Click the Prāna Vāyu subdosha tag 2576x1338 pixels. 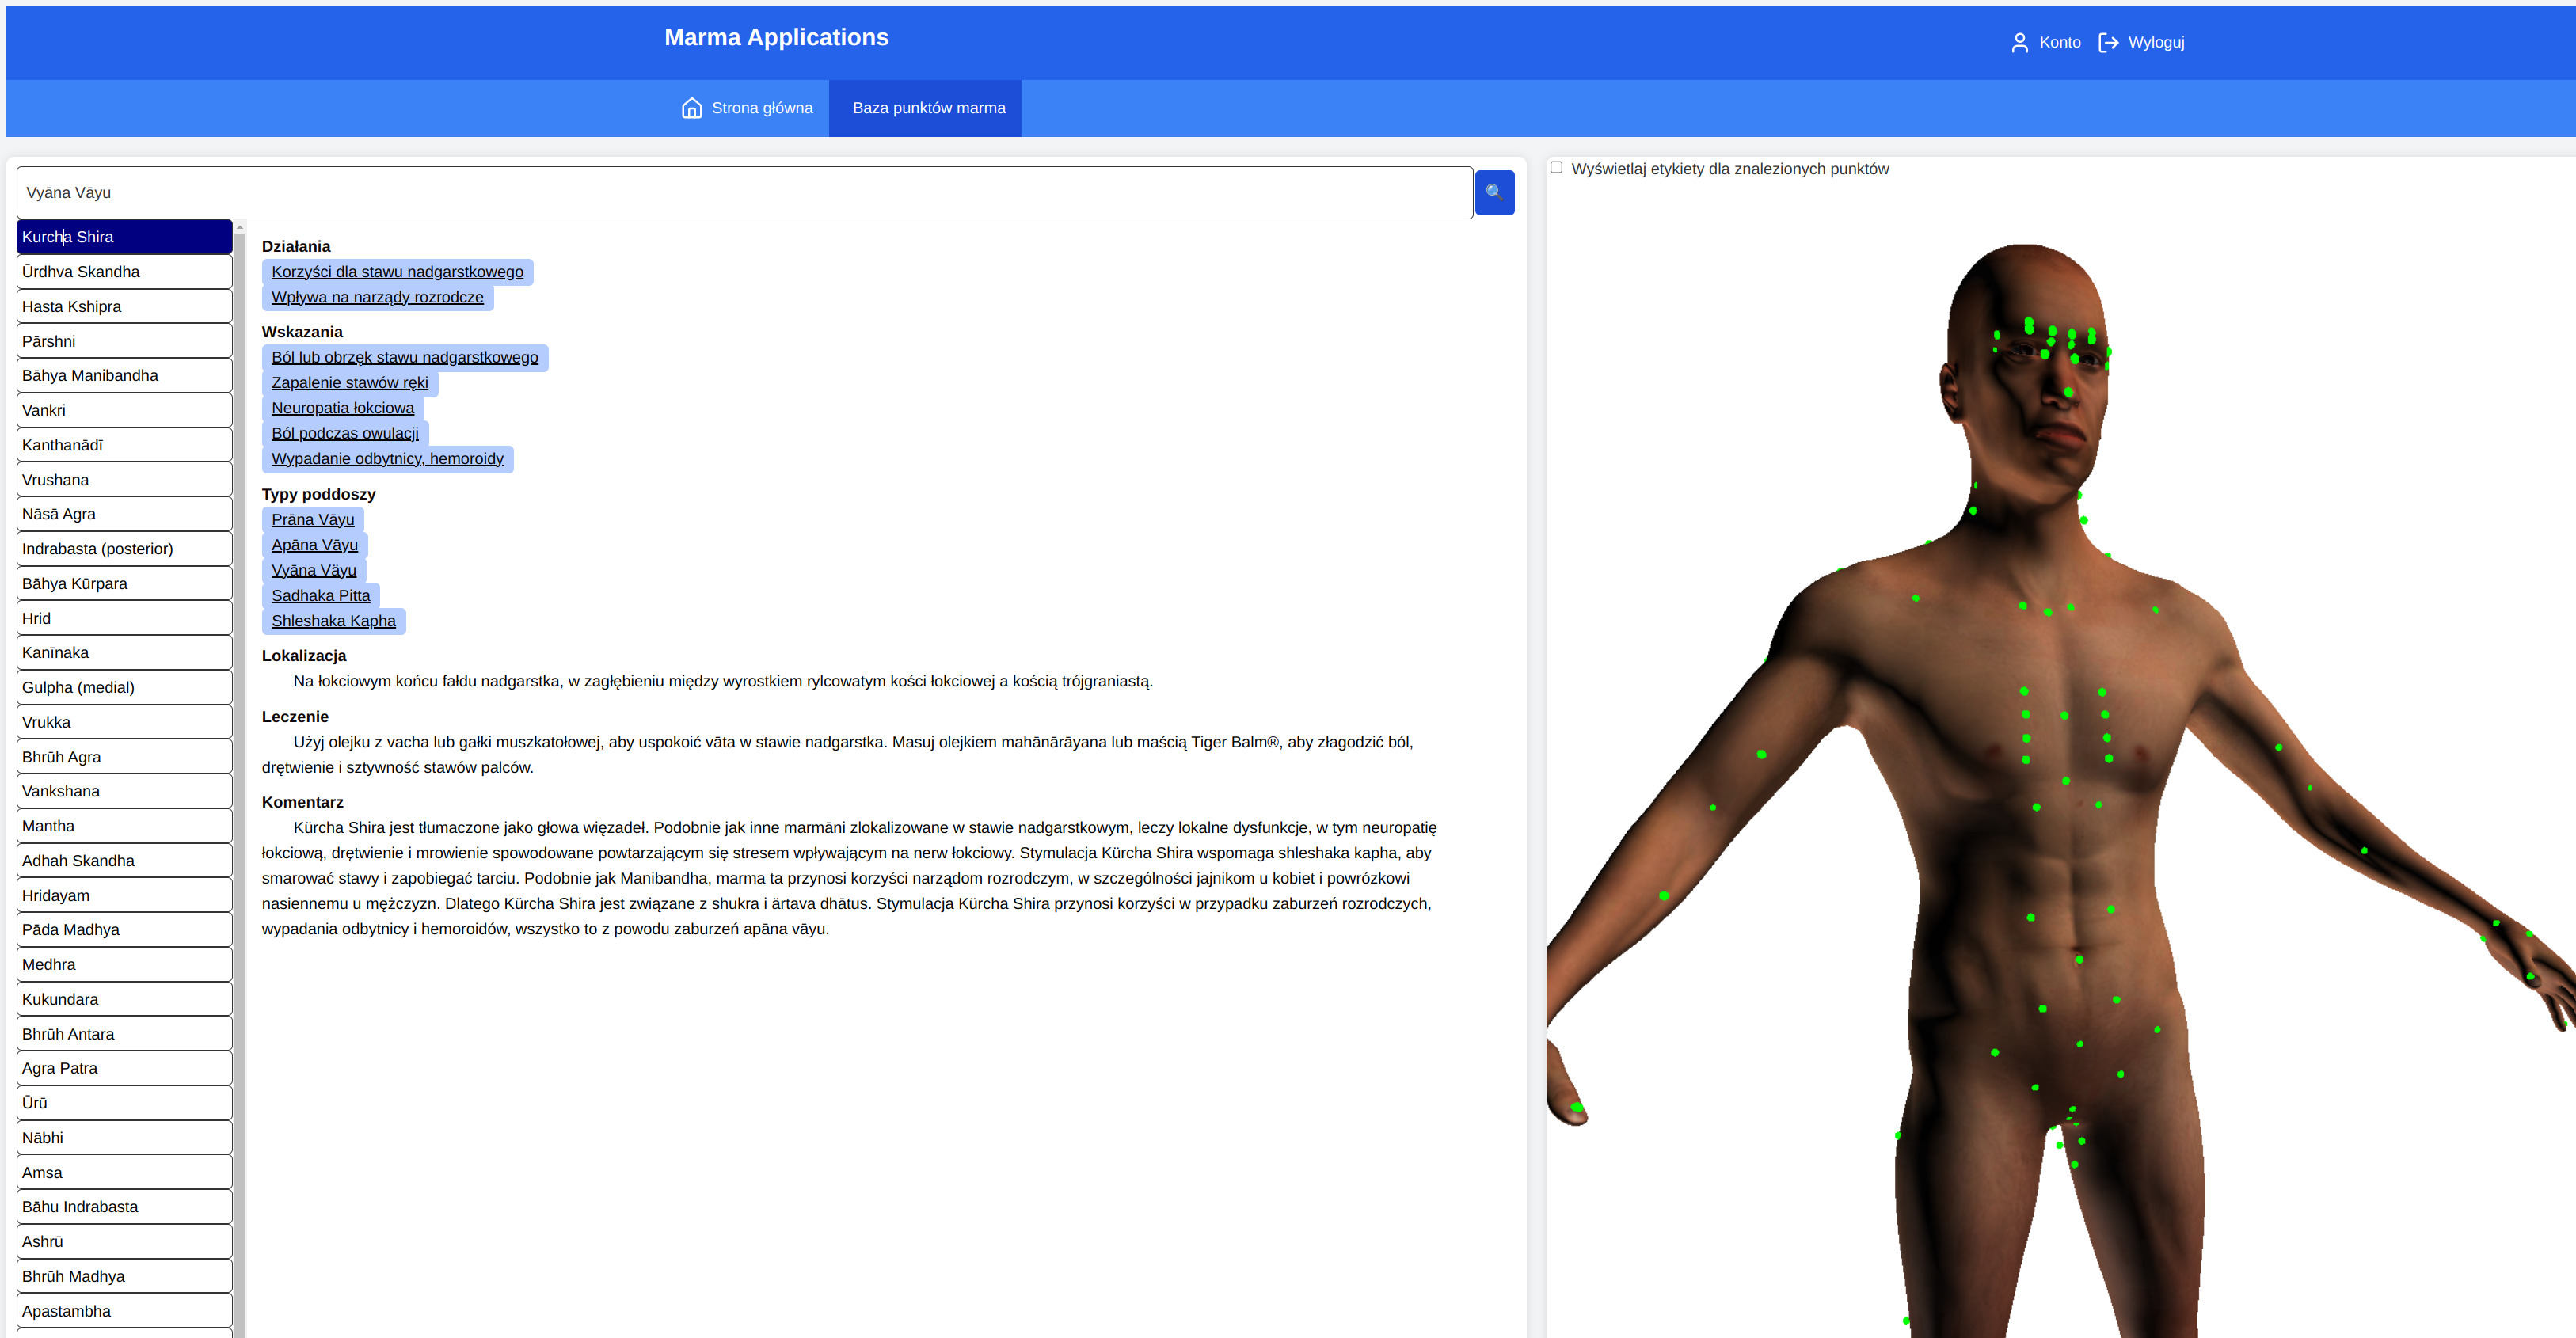click(x=312, y=520)
